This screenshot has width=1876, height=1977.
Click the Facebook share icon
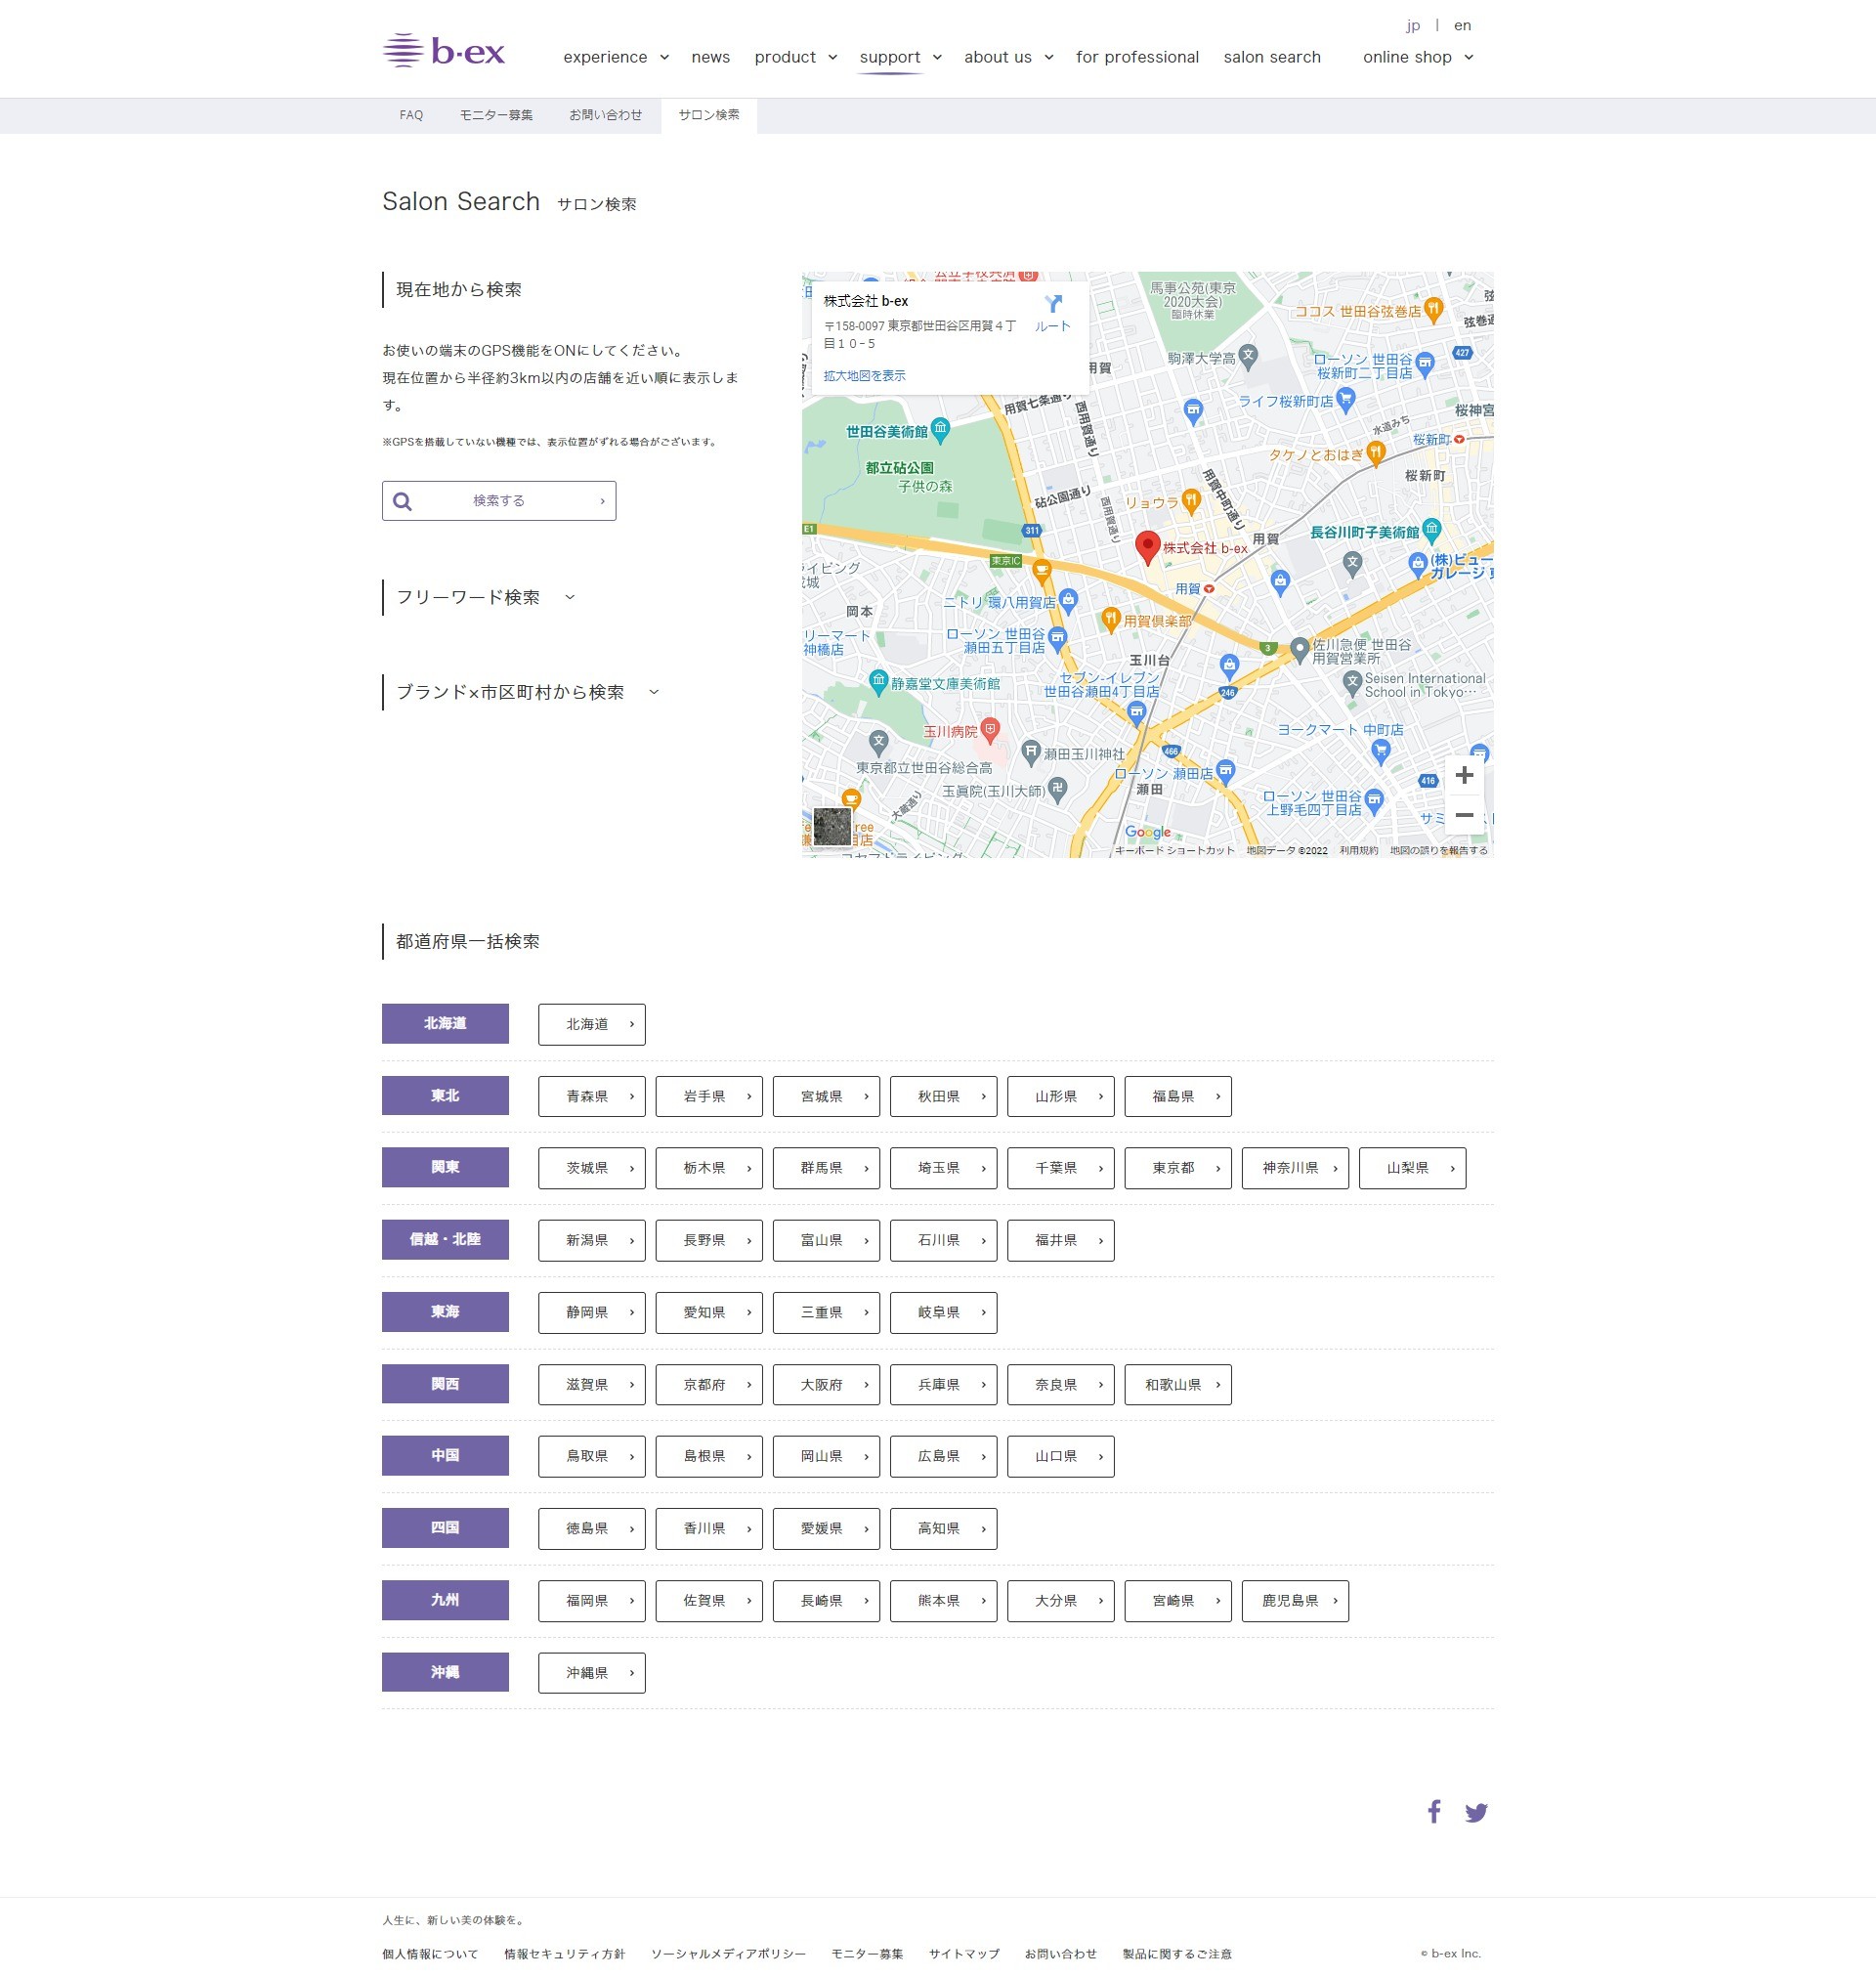tap(1433, 1811)
